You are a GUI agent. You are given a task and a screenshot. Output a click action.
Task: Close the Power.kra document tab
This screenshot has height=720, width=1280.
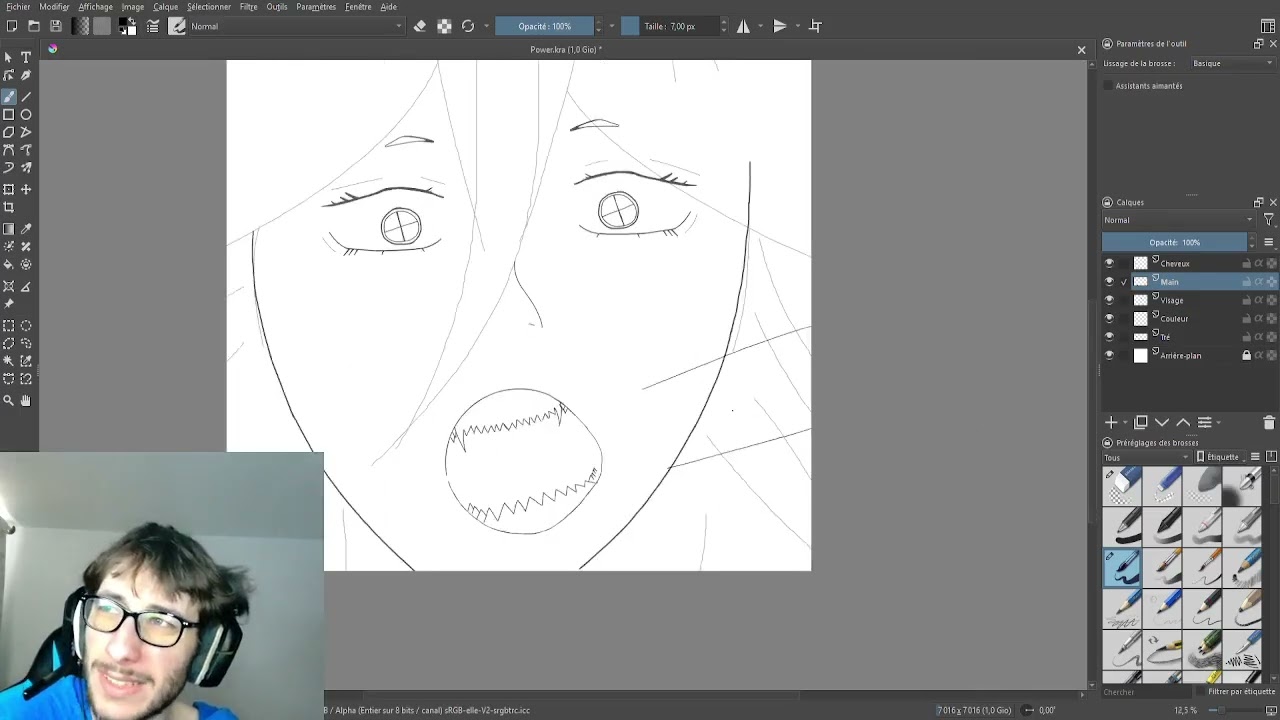click(1081, 50)
